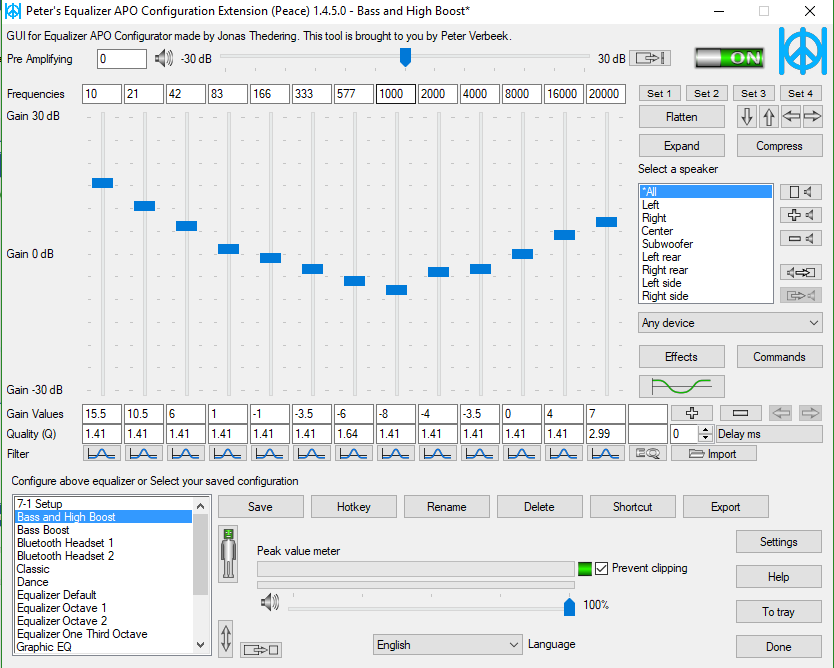
Task: Click the Expand button
Action: [681, 146]
